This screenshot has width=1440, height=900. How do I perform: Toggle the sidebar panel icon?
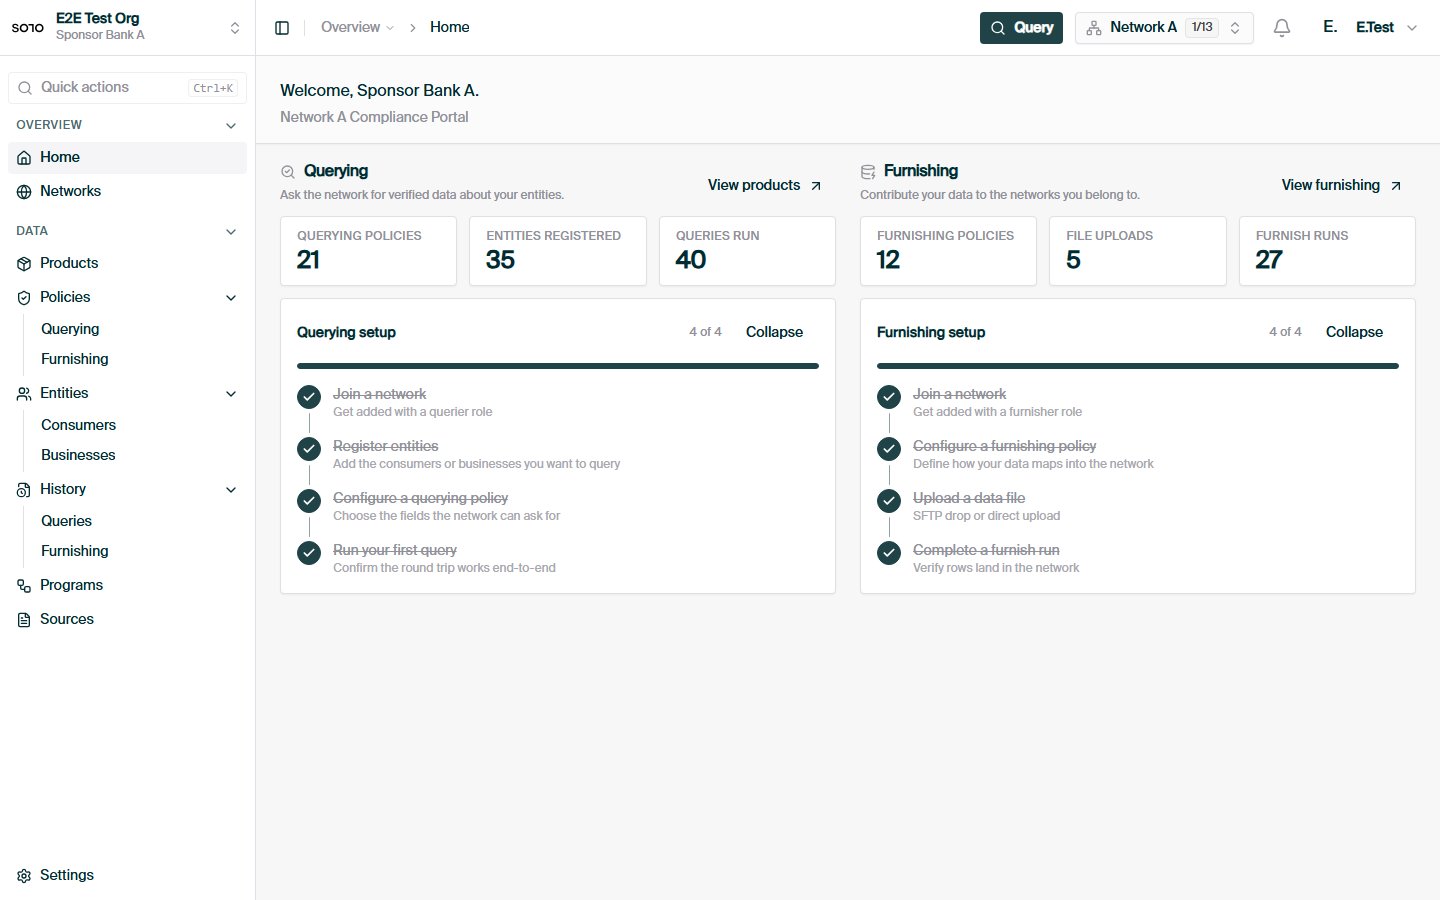282,28
